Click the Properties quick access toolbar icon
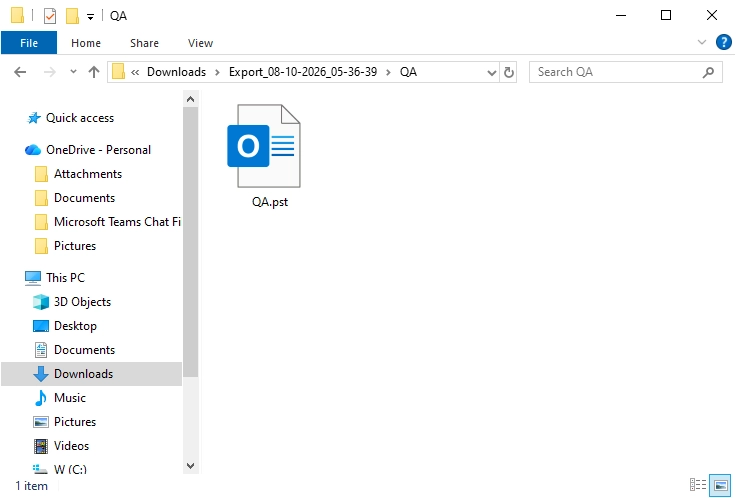Image resolution: width=736 pixels, height=498 pixels. click(x=50, y=15)
